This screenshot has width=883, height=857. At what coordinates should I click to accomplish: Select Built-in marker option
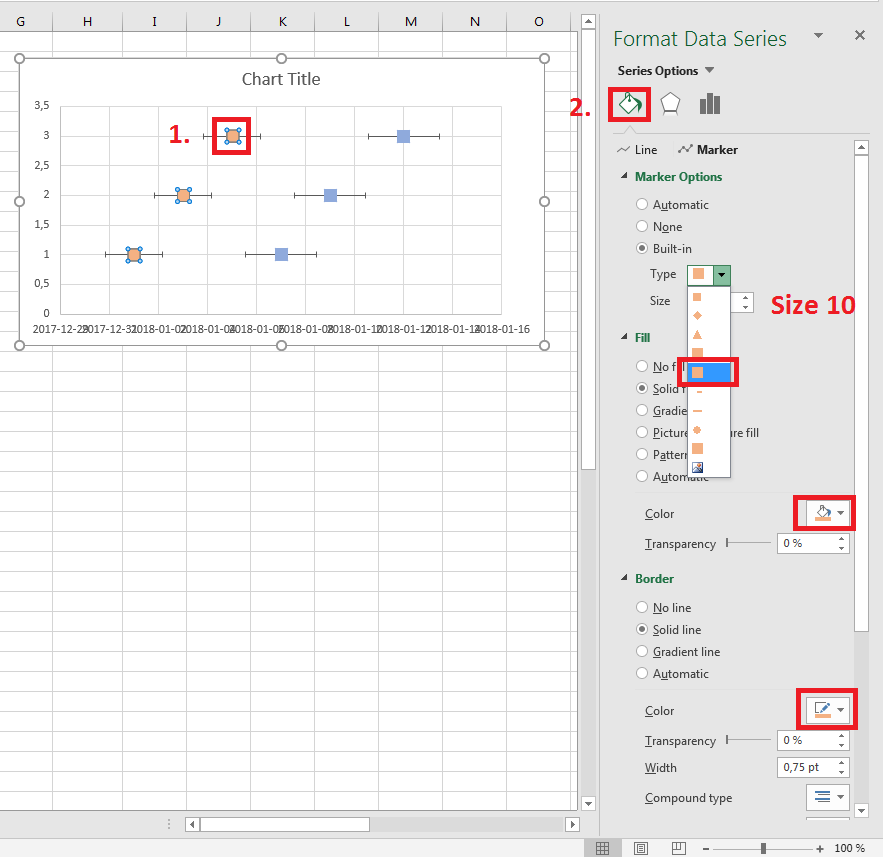[x=642, y=248]
